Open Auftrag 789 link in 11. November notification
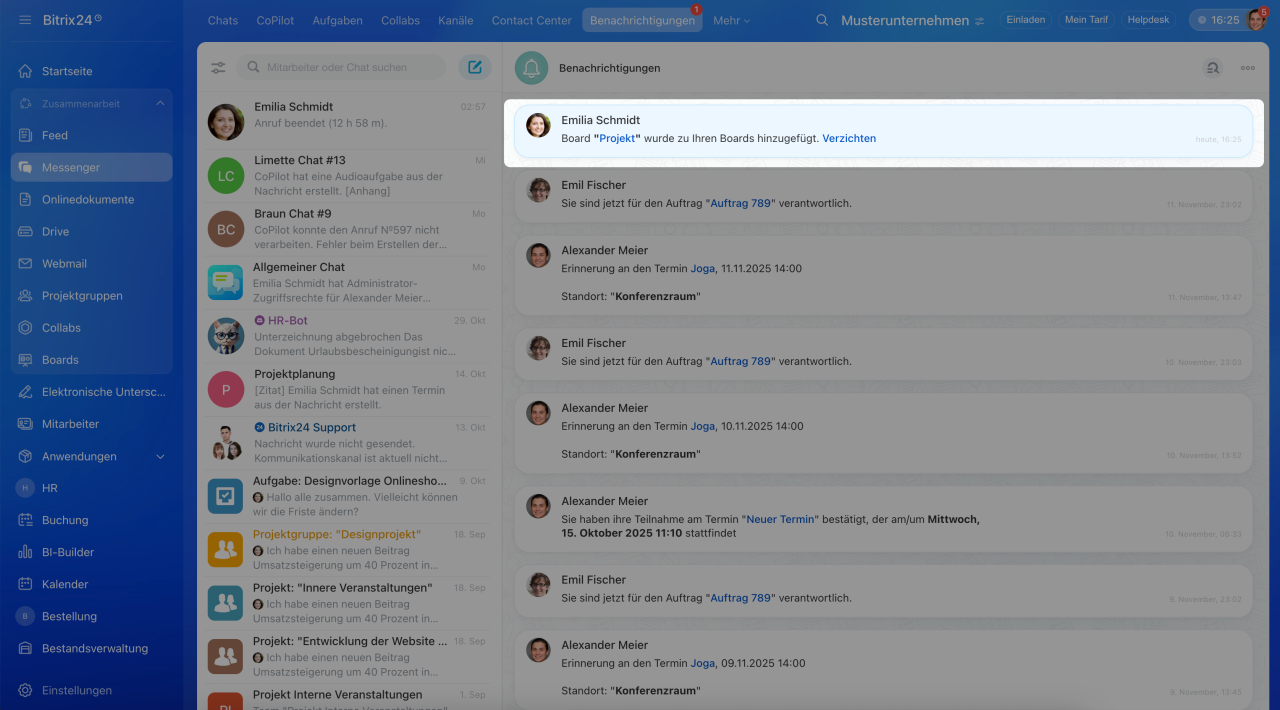 pyautogui.click(x=741, y=203)
